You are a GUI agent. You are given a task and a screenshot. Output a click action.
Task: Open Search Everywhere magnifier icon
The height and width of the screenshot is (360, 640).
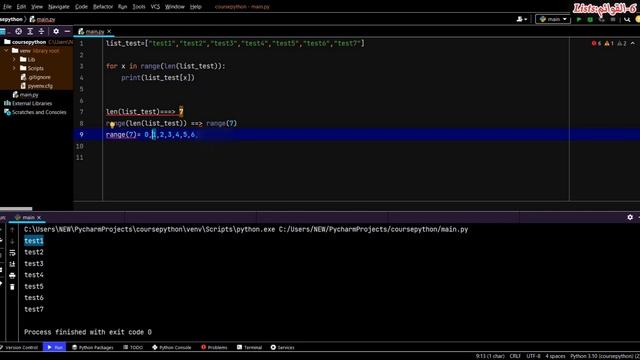(x=627, y=19)
